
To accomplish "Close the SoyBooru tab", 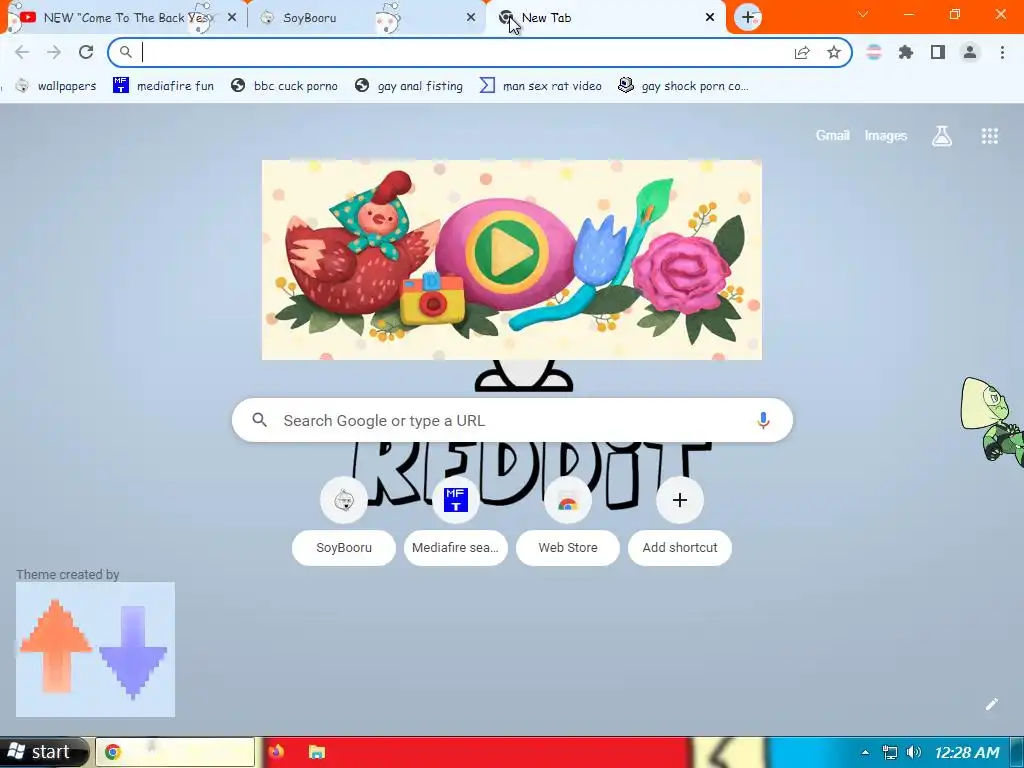I will click(471, 18).
